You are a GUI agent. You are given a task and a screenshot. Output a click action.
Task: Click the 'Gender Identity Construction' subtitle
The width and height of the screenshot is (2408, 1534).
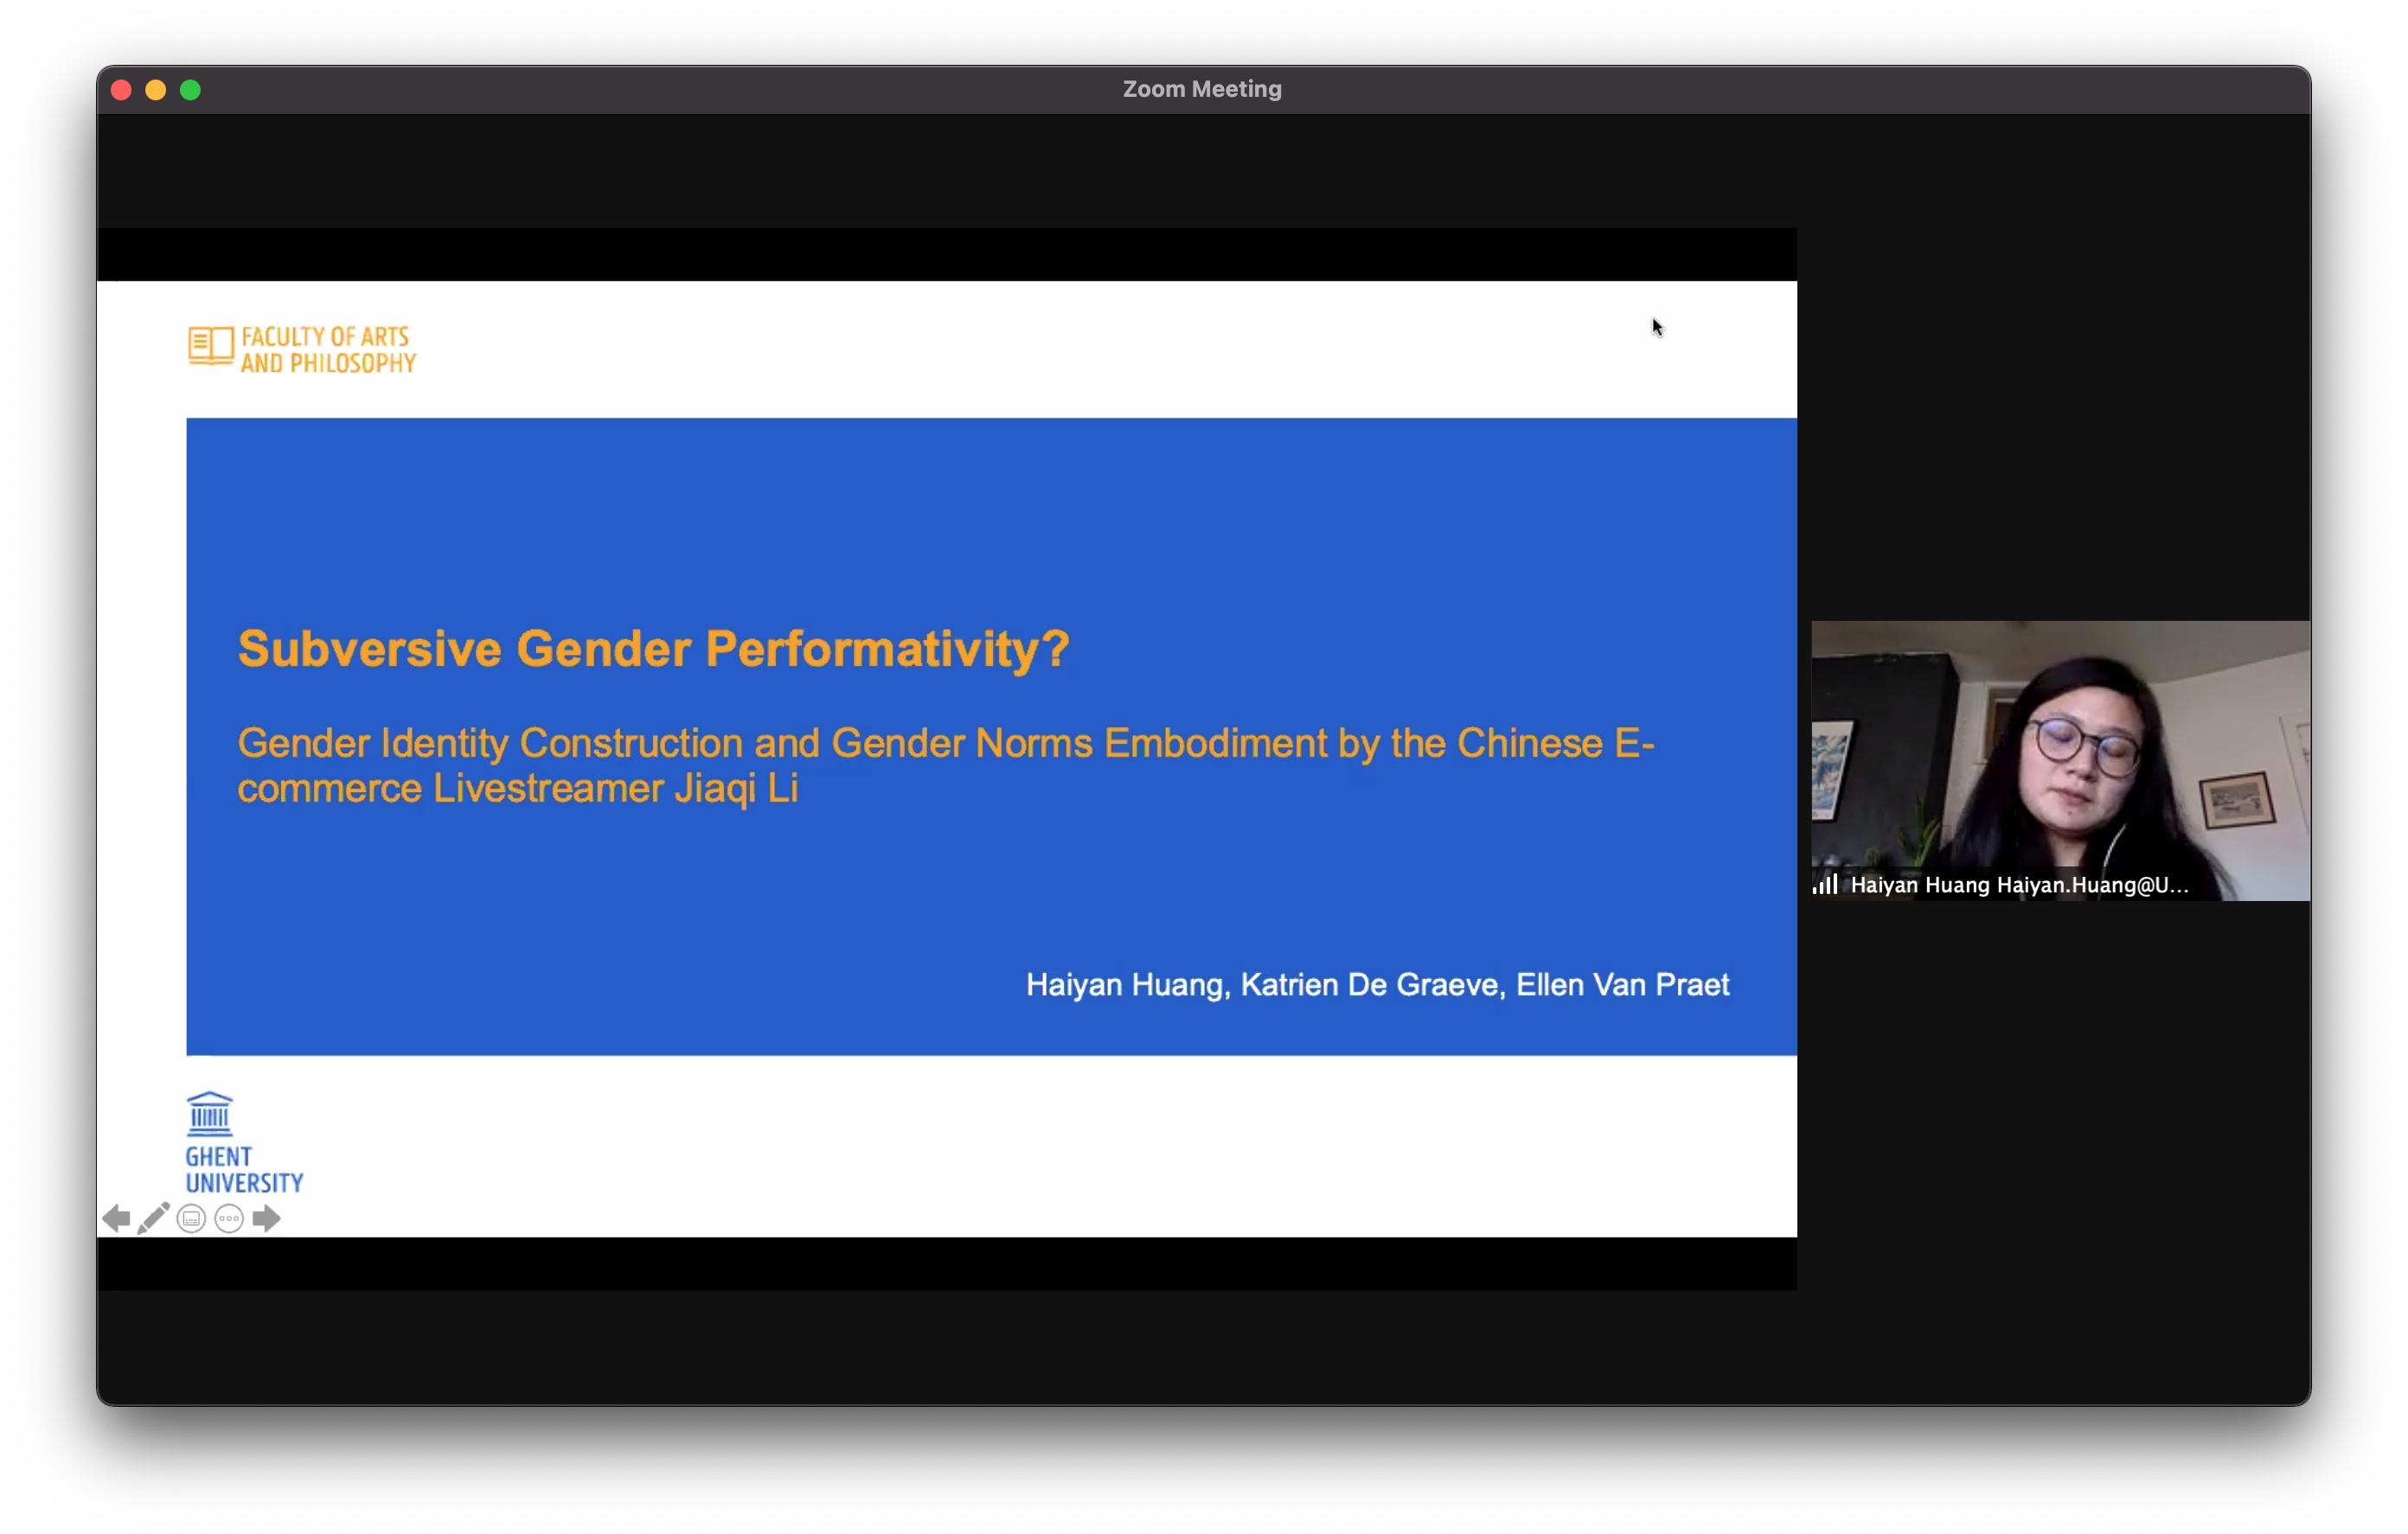coord(945,765)
